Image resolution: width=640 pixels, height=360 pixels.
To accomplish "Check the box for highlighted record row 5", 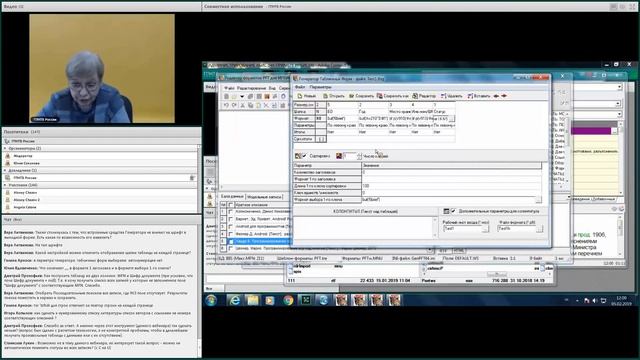I will coord(231,241).
